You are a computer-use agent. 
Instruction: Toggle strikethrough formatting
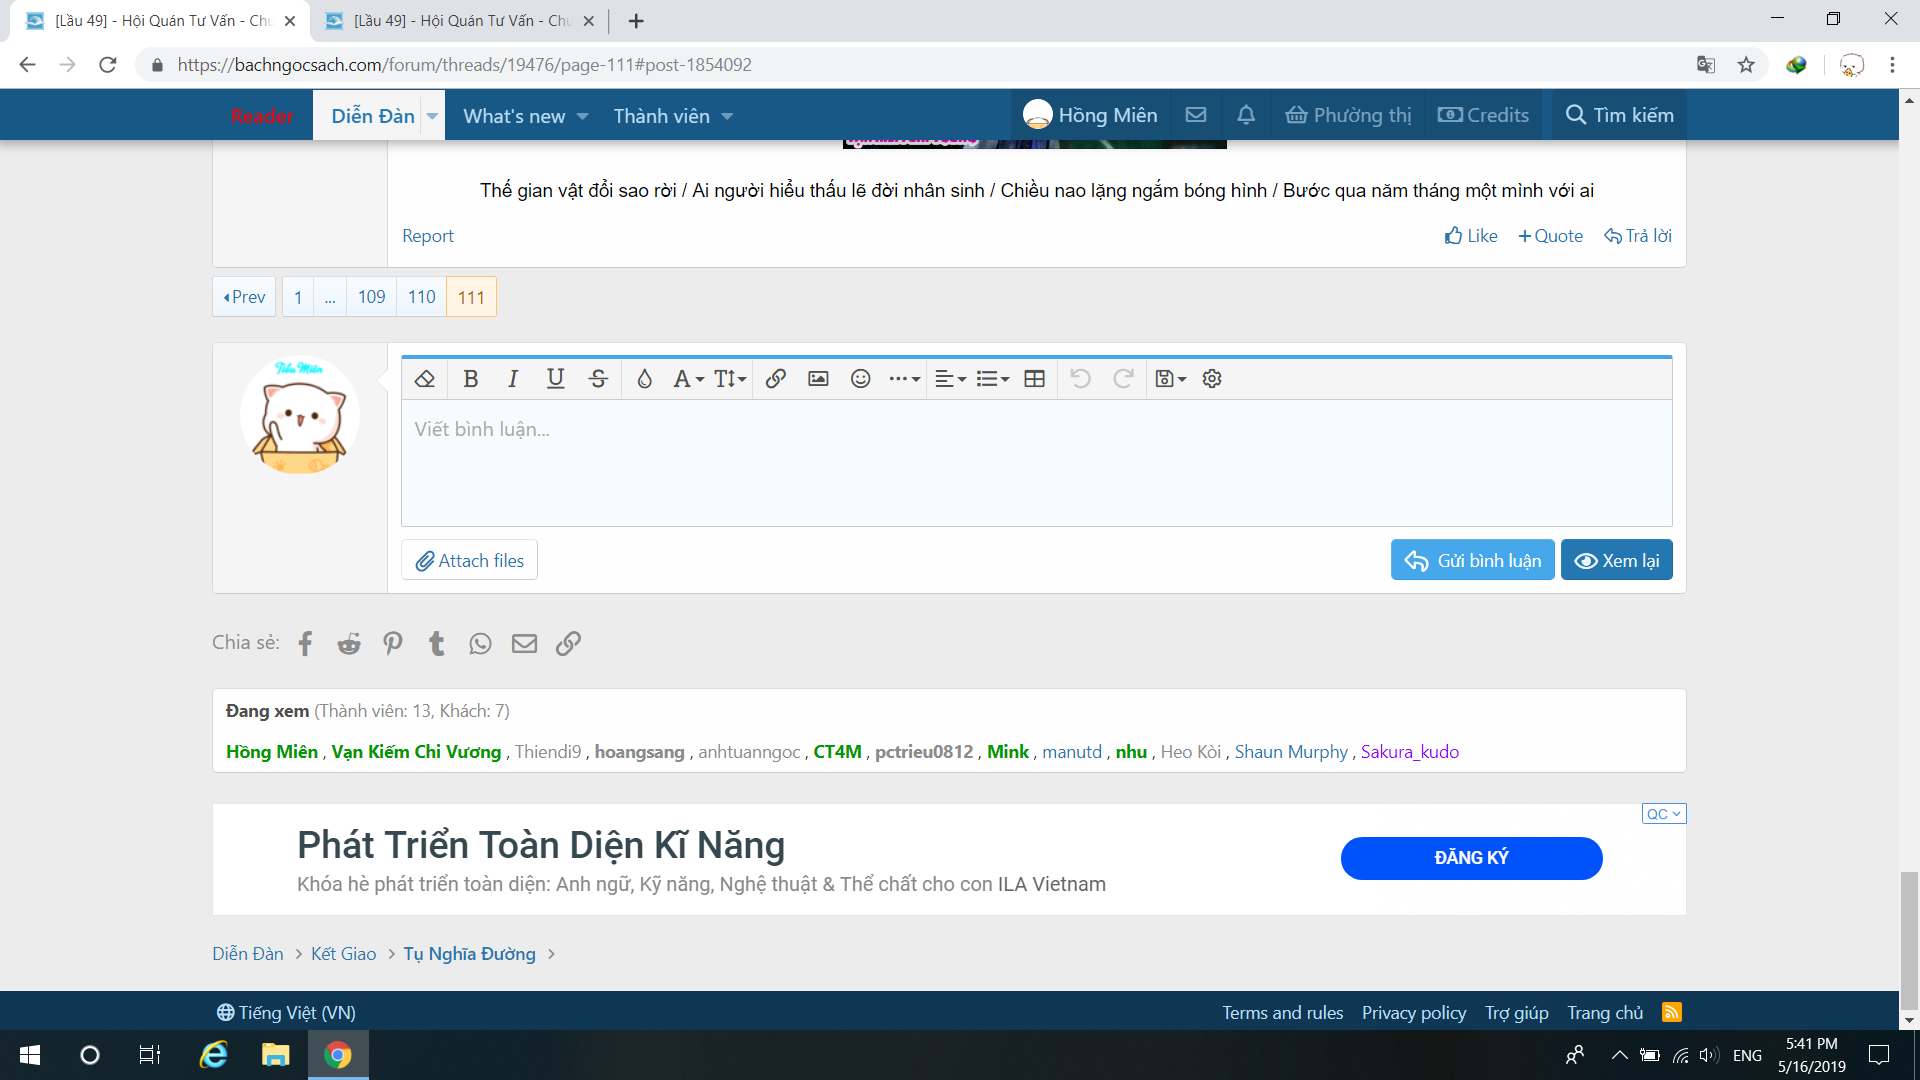[598, 379]
